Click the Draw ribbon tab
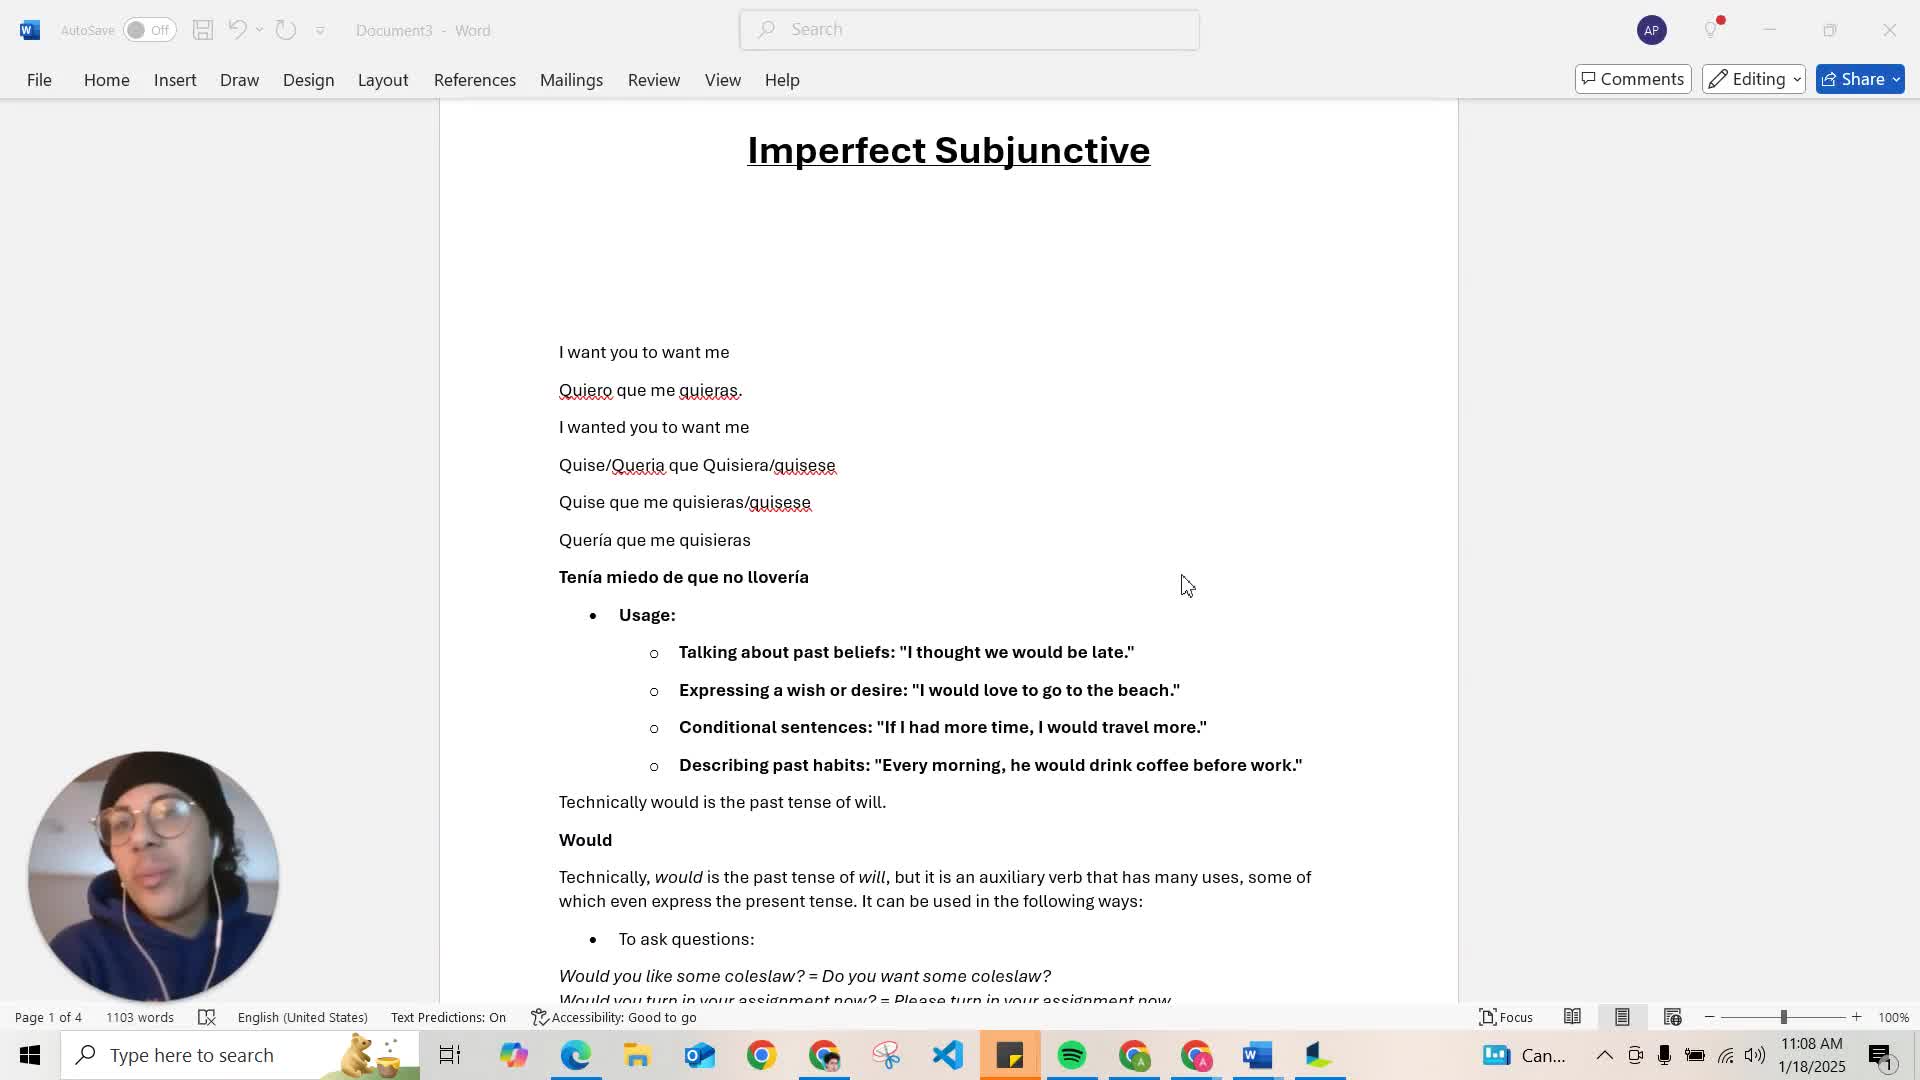Image resolution: width=1920 pixels, height=1080 pixels. click(239, 79)
